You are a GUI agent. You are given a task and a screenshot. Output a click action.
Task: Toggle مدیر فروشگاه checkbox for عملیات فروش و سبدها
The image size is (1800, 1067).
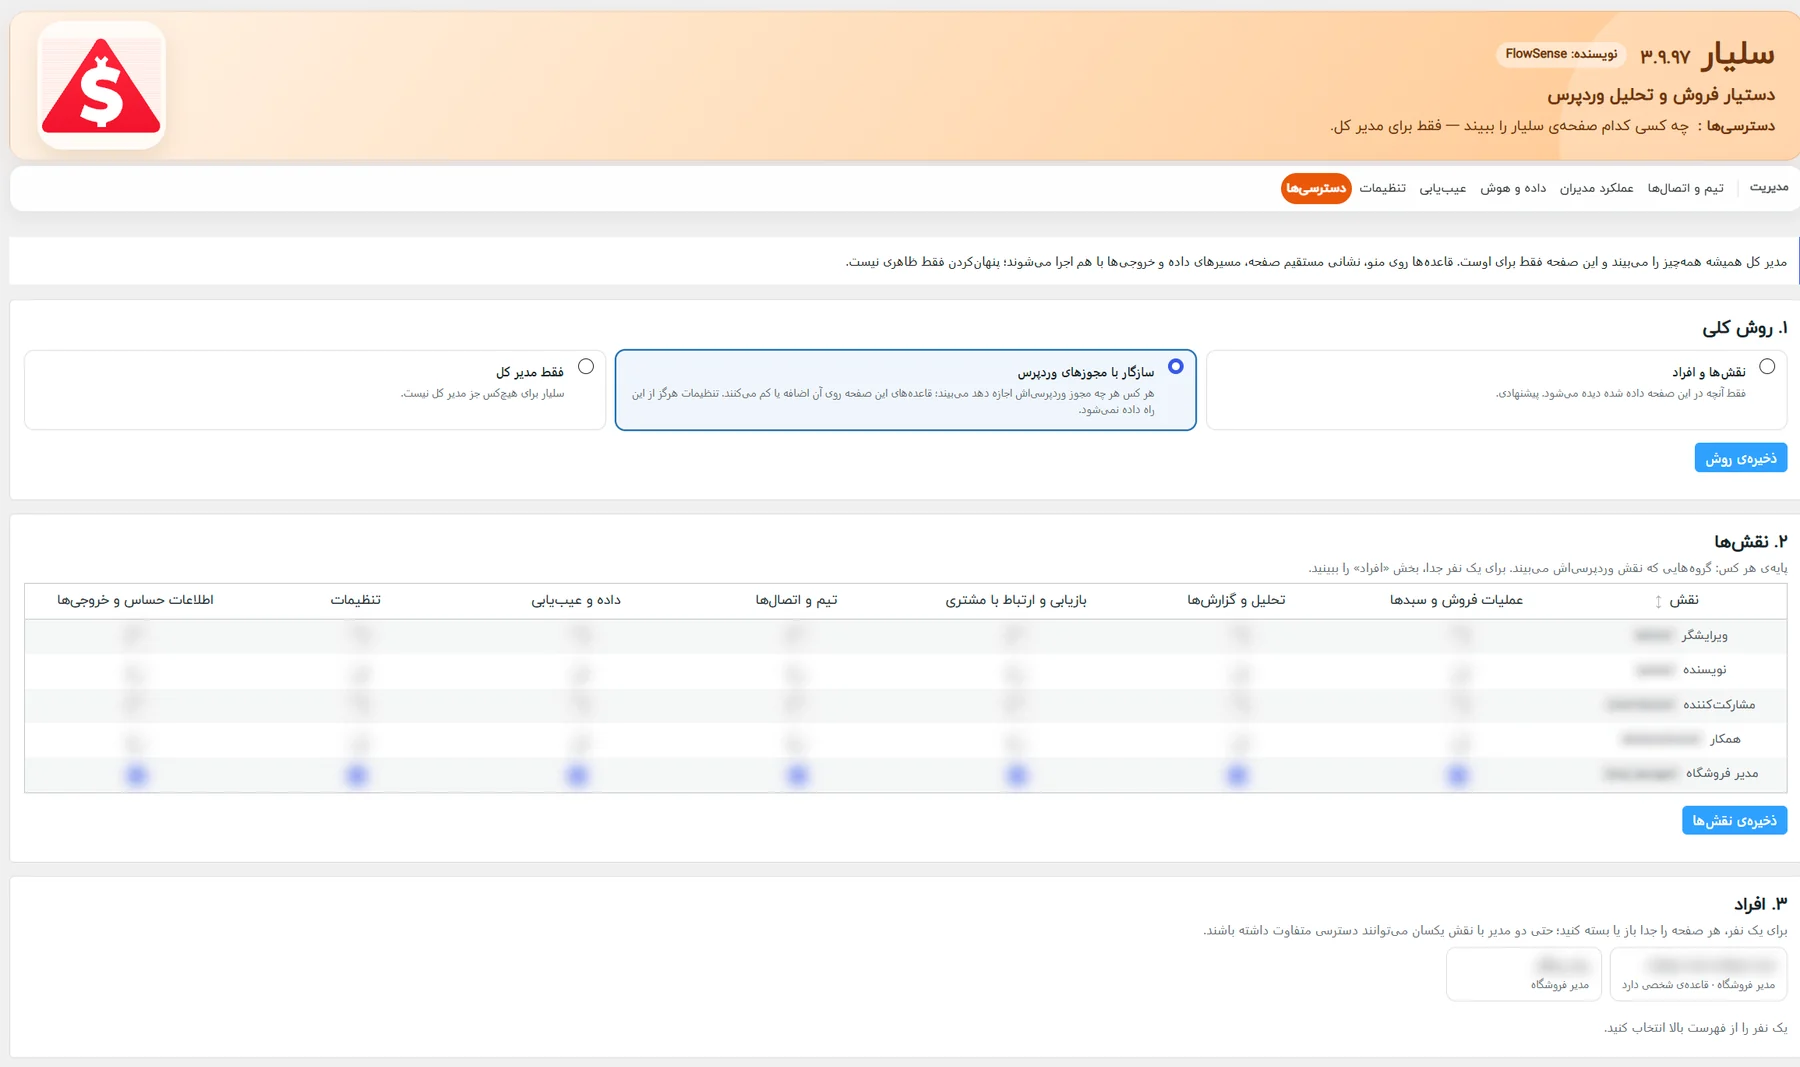pos(1457,774)
